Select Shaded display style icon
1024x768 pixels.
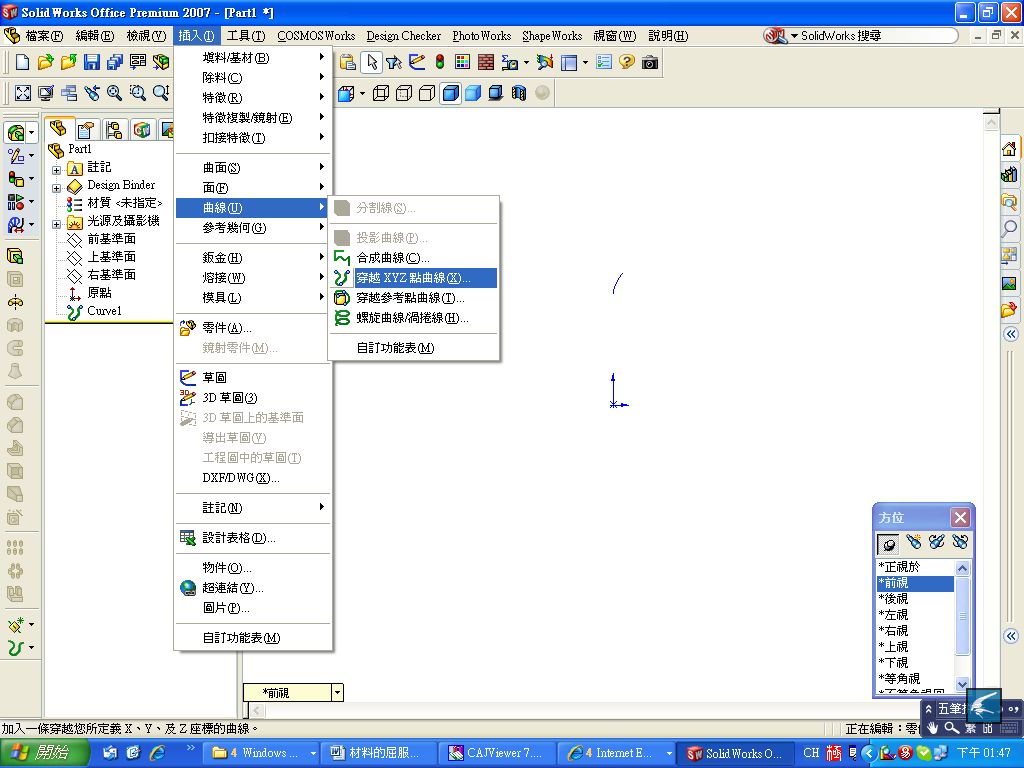473,93
